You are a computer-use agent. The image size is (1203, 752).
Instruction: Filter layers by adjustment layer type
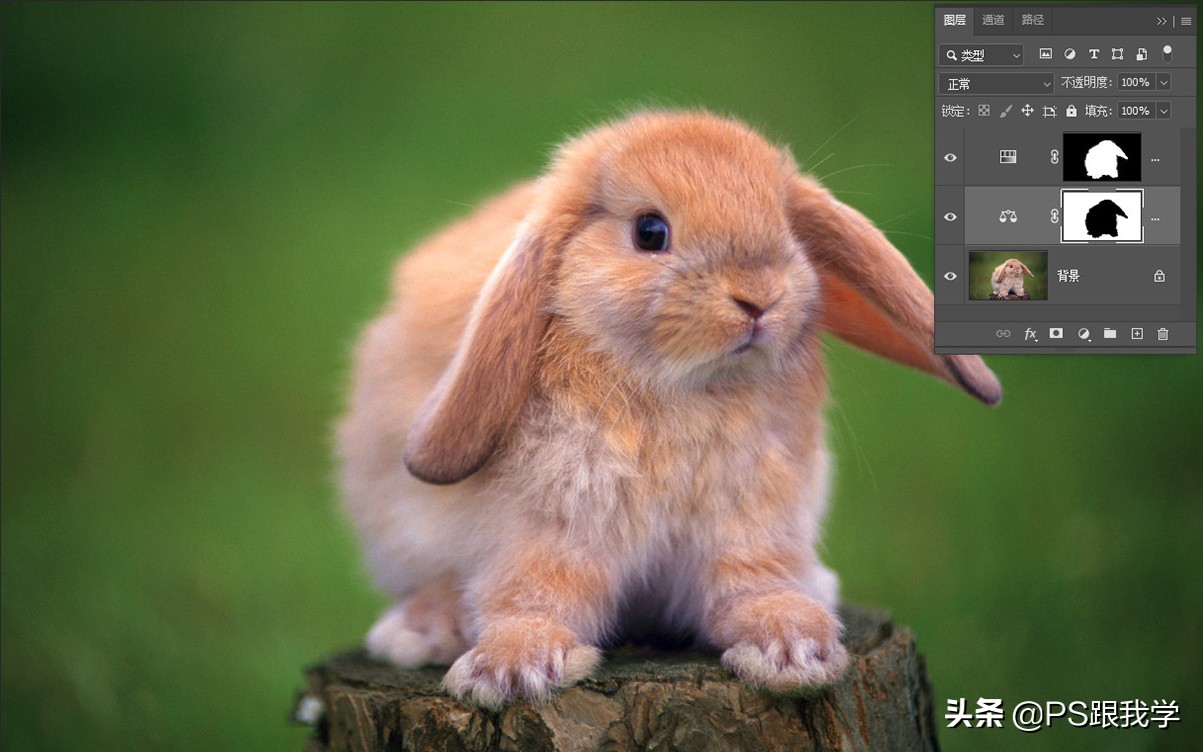coord(1070,54)
